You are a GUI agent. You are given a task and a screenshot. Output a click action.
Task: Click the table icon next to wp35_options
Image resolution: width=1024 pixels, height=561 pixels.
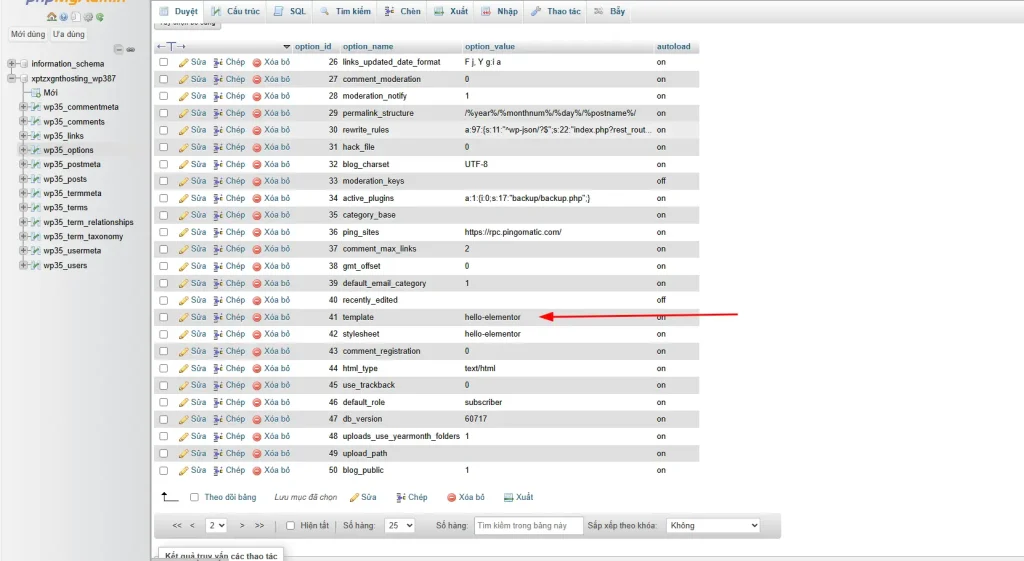37,150
